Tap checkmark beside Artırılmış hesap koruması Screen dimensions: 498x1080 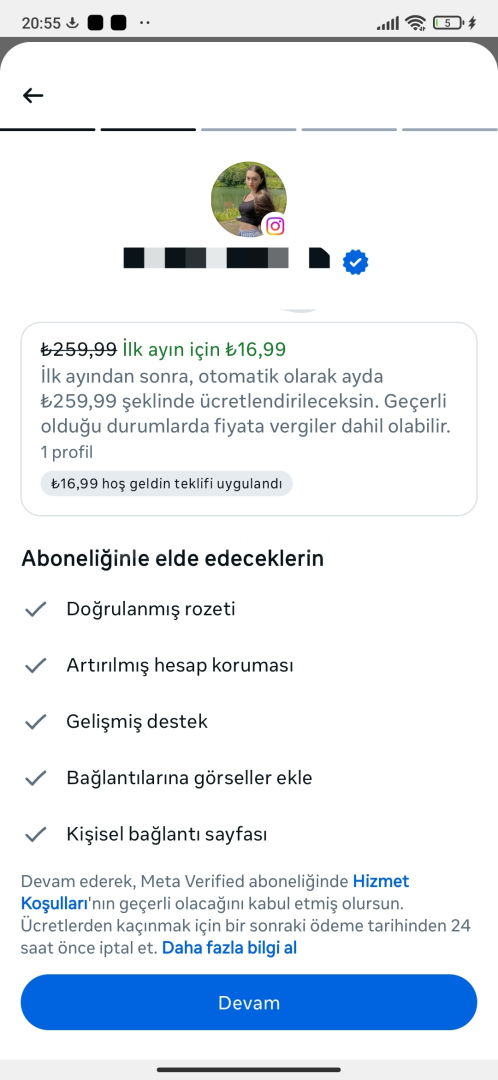pos(35,666)
